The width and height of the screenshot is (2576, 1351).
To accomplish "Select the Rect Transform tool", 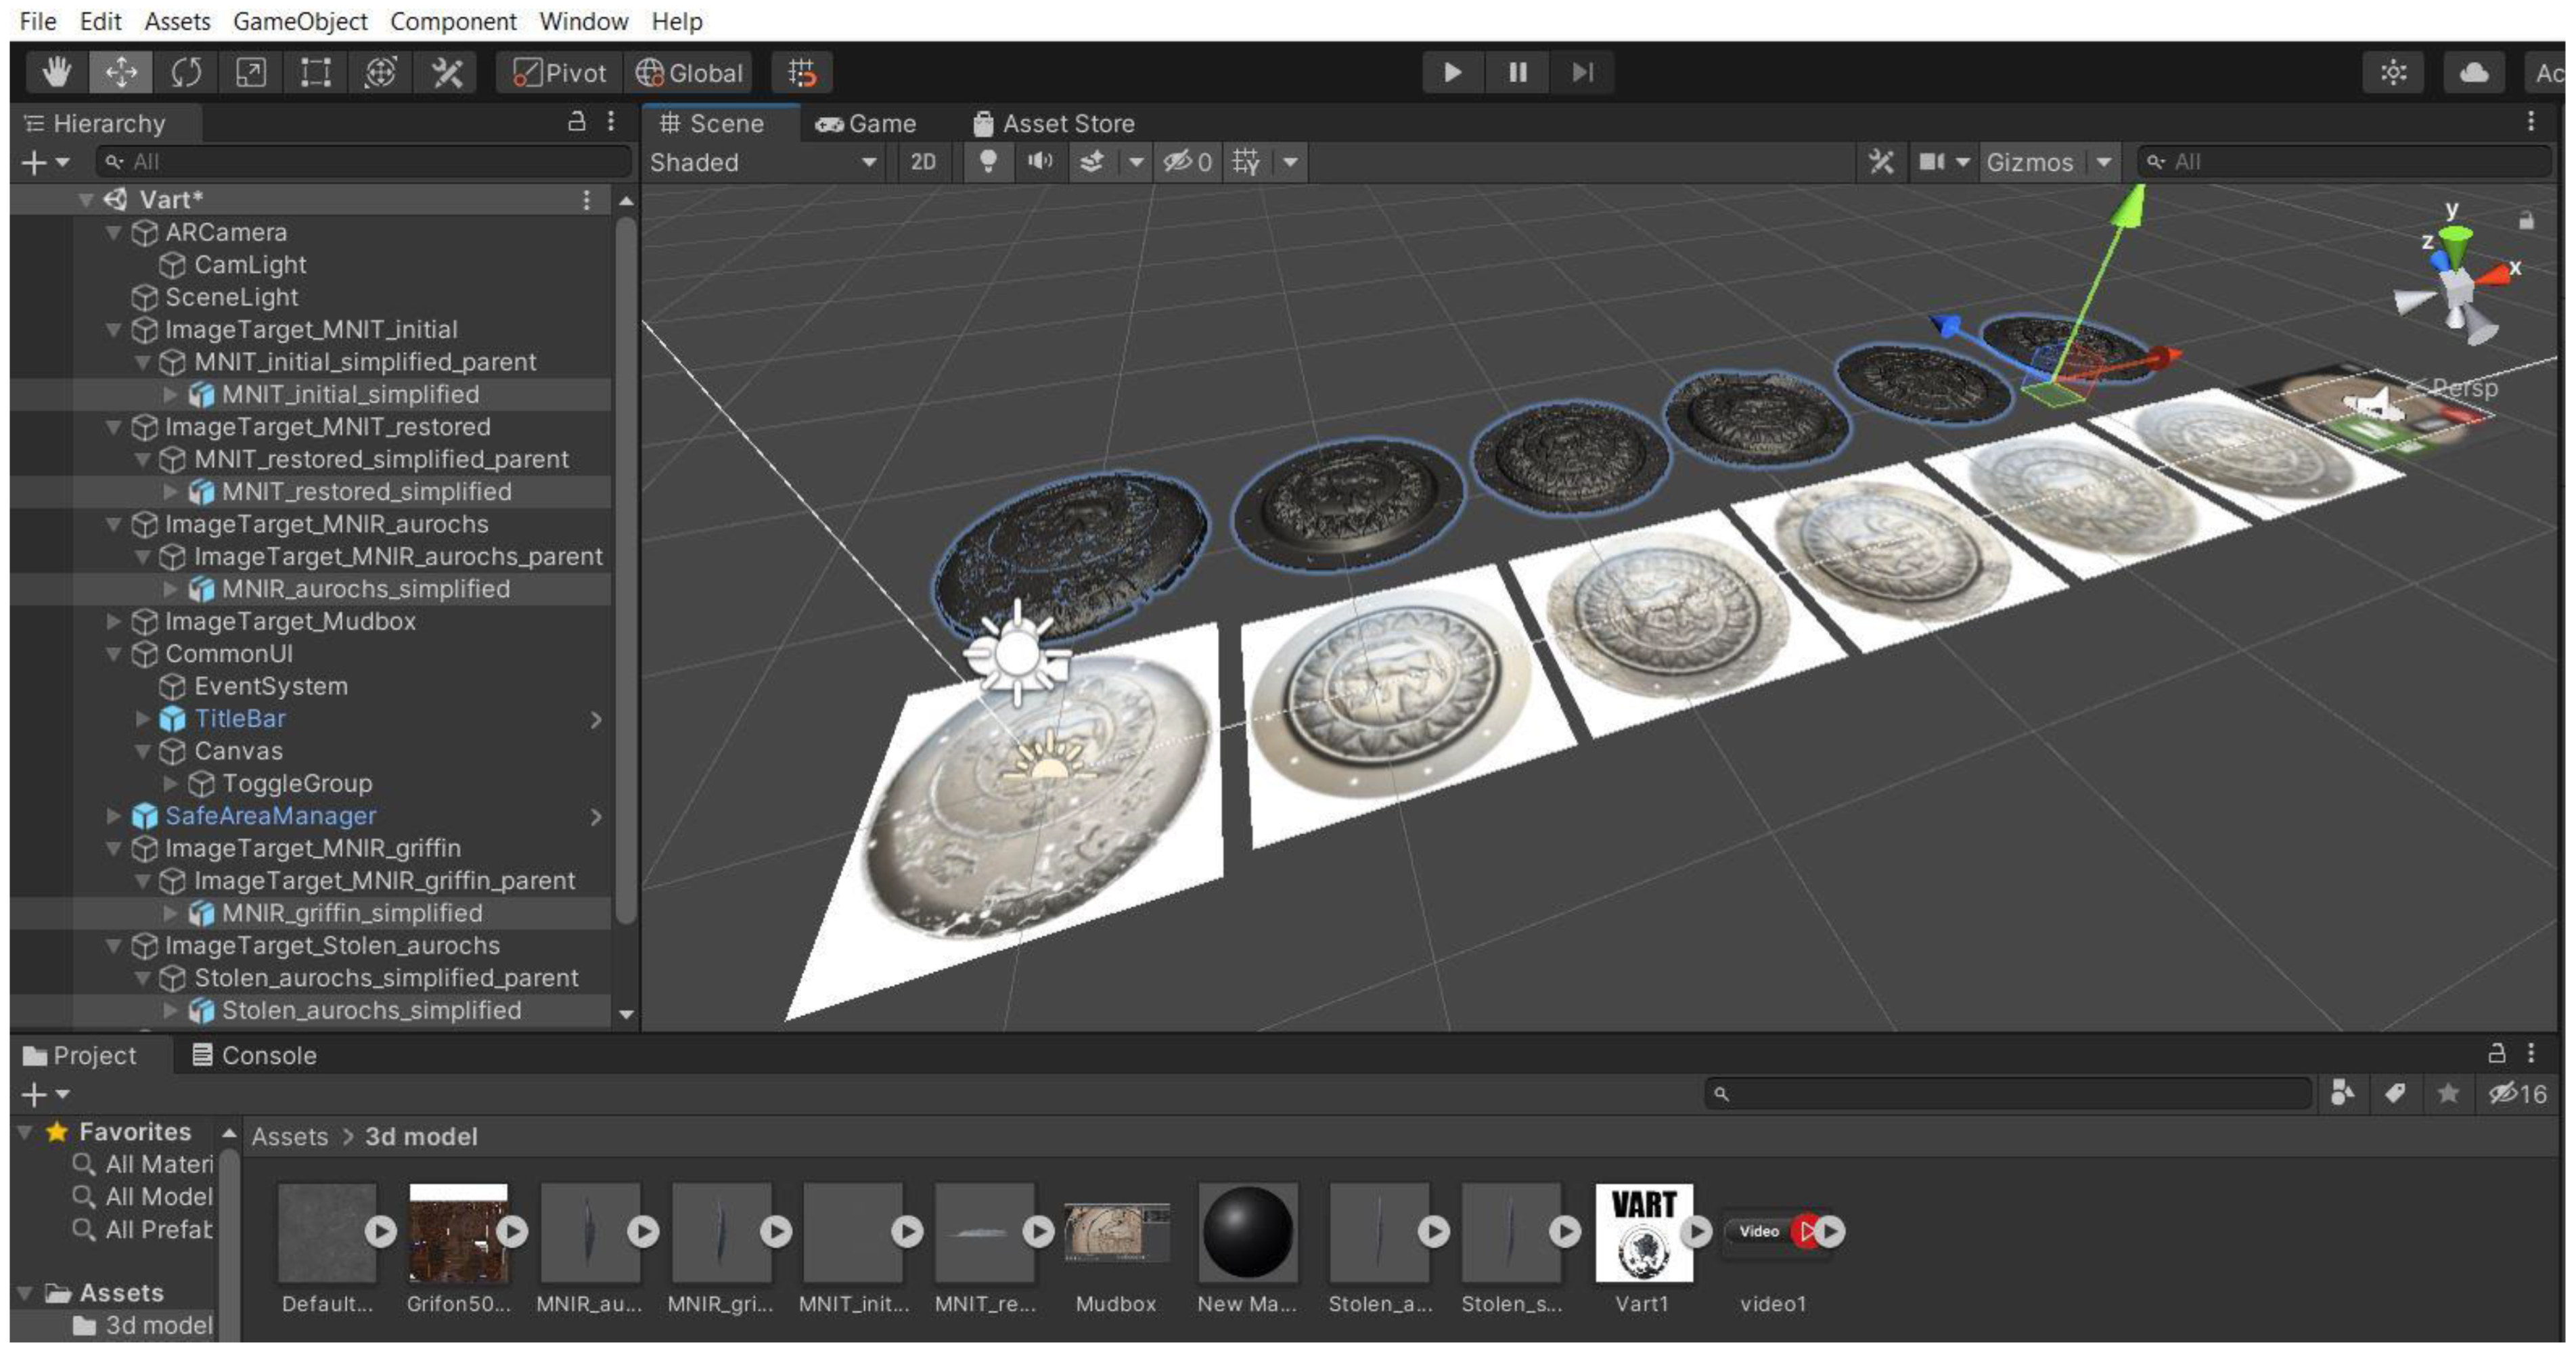I will point(316,72).
